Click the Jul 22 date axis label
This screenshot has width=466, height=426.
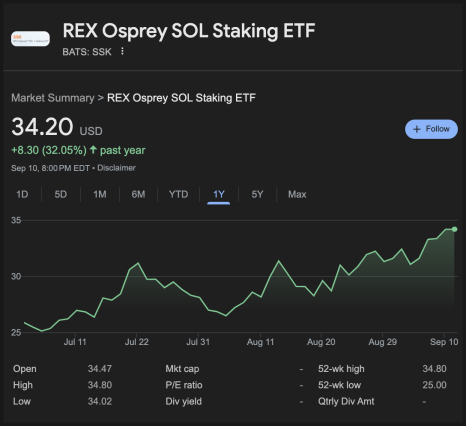pos(137,342)
